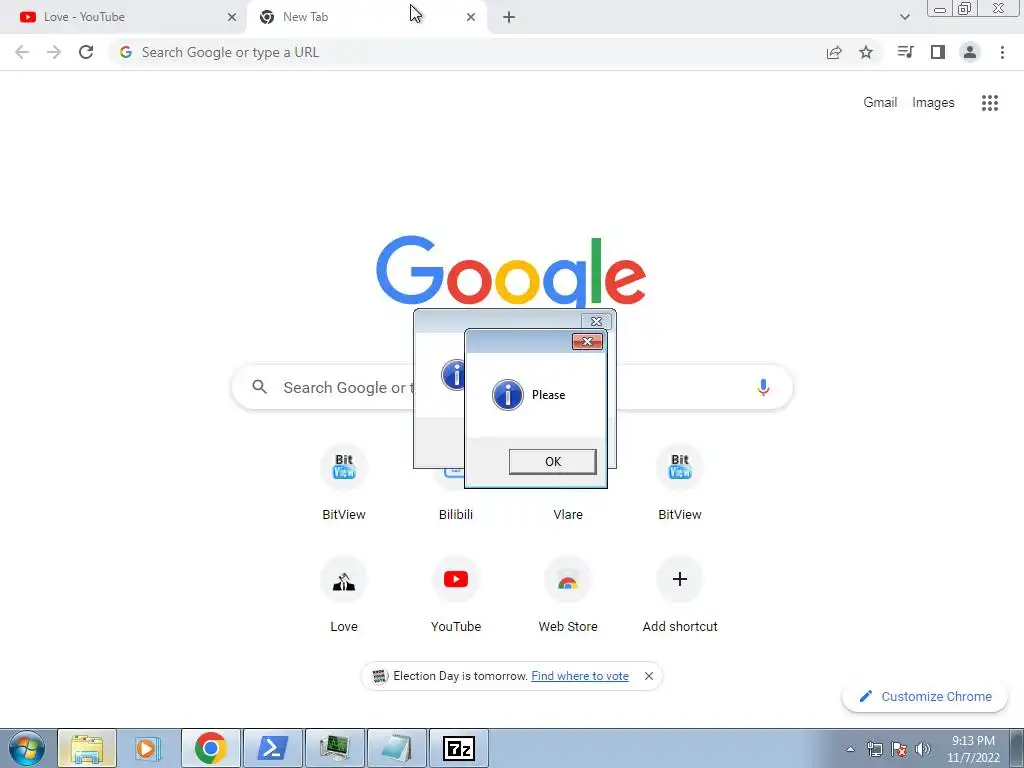1024x768 pixels.
Task: Open the 7-Zip taskbar icon
Action: coord(458,748)
